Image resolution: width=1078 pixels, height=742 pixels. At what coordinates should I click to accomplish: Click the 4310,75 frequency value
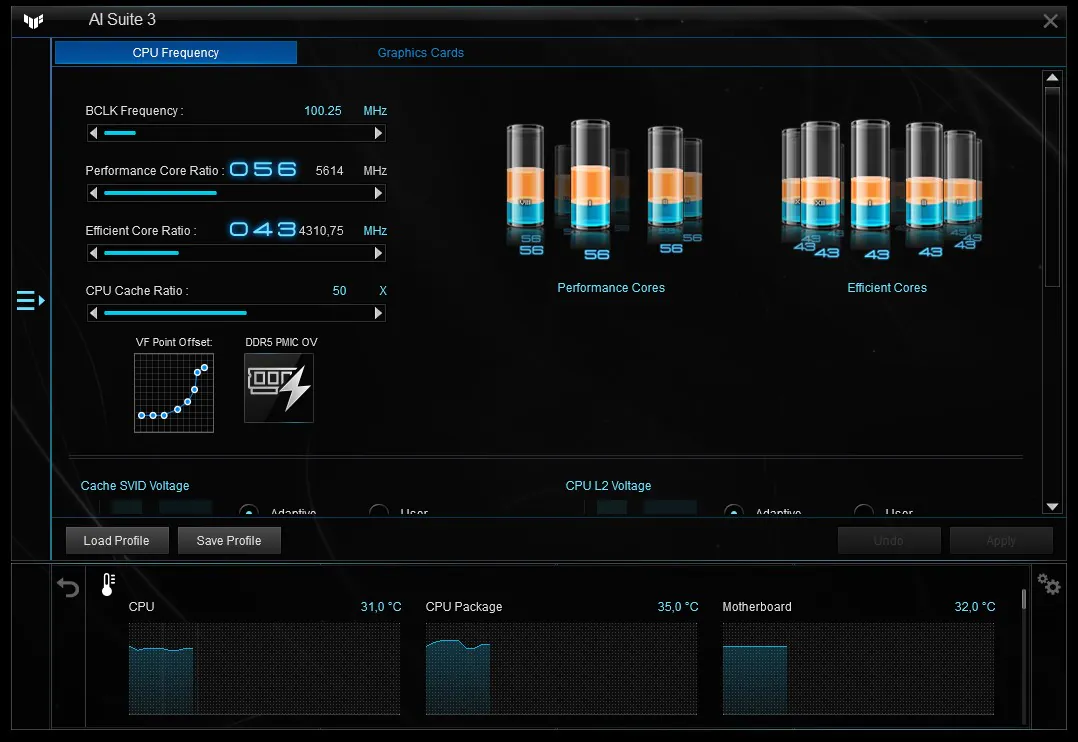[321, 230]
